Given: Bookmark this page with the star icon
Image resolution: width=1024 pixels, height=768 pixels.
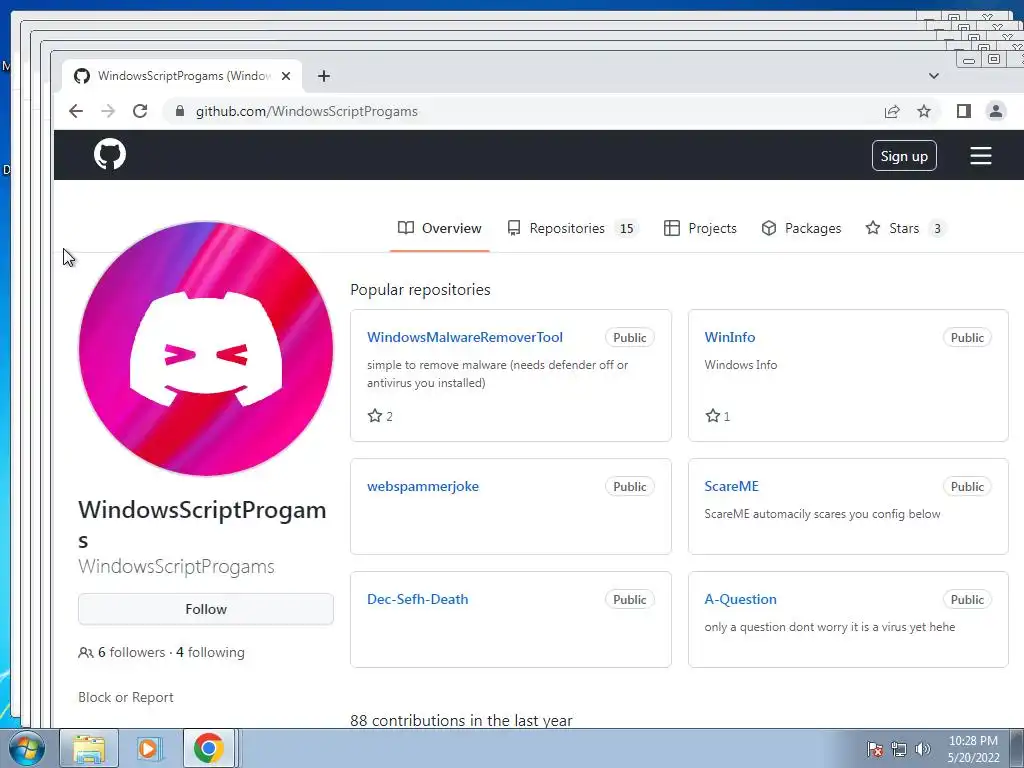Looking at the screenshot, I should click(923, 111).
